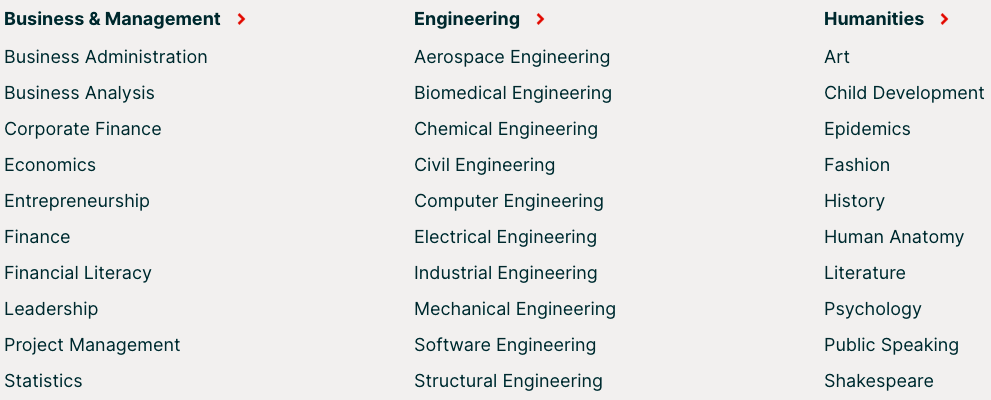Image resolution: width=991 pixels, height=400 pixels.
Task: Click on Computer Engineering
Action: [x=509, y=201]
